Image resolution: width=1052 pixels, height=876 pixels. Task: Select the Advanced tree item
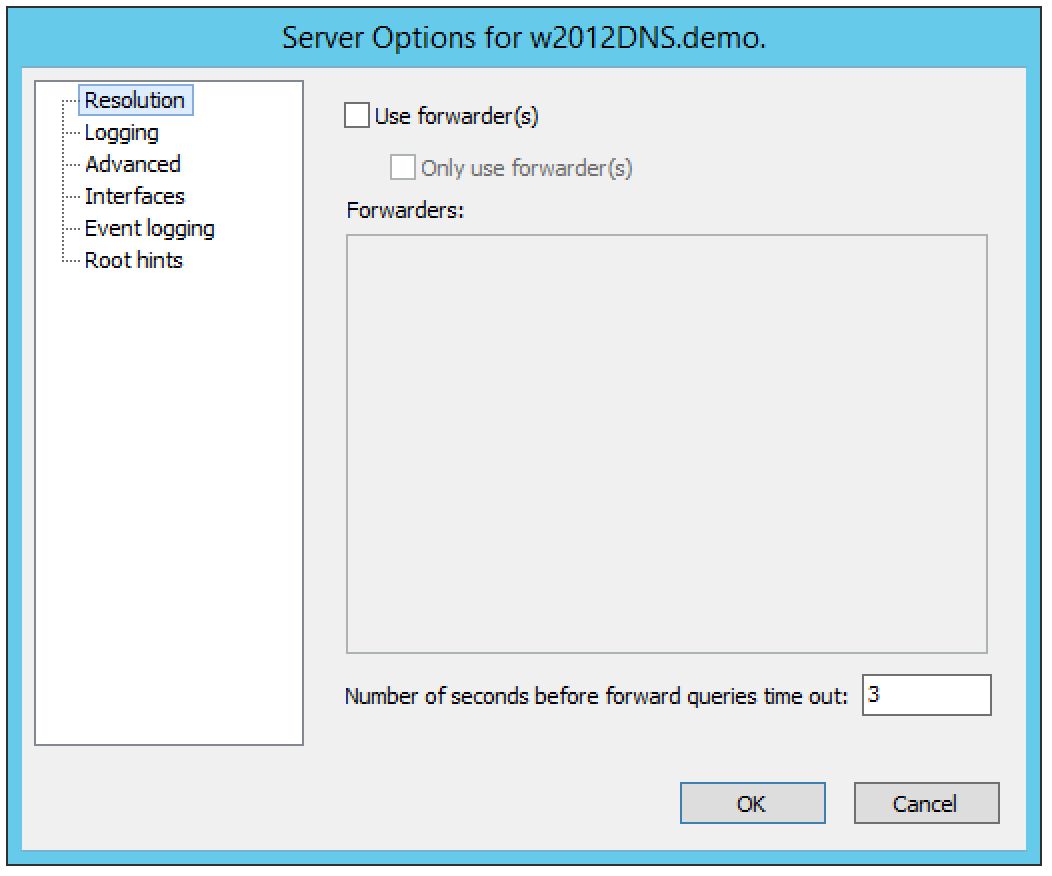[132, 164]
